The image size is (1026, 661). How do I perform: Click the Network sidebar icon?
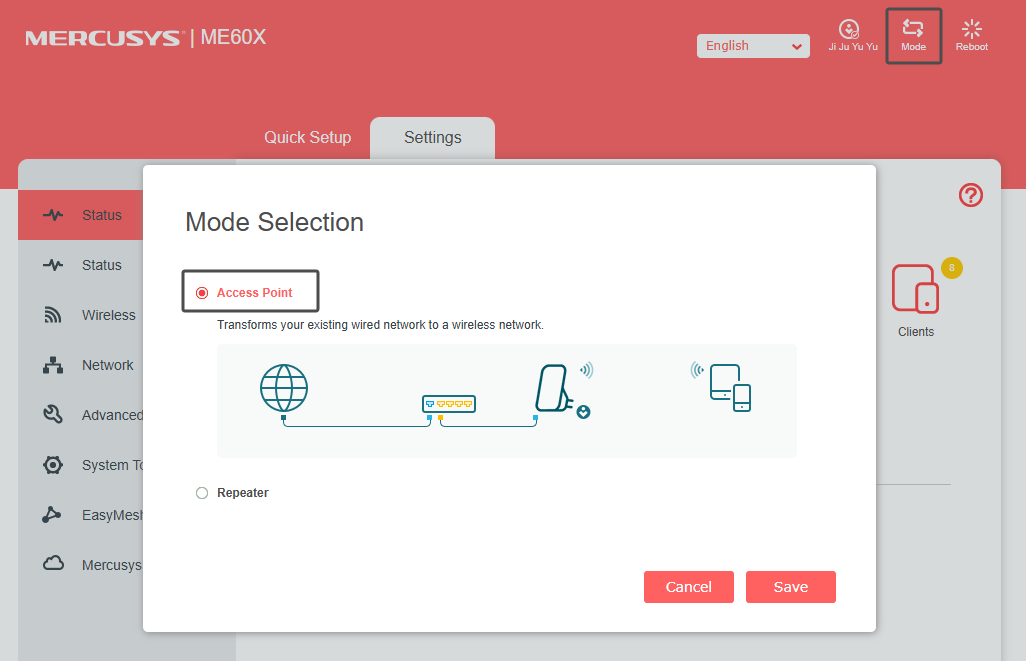(x=53, y=365)
